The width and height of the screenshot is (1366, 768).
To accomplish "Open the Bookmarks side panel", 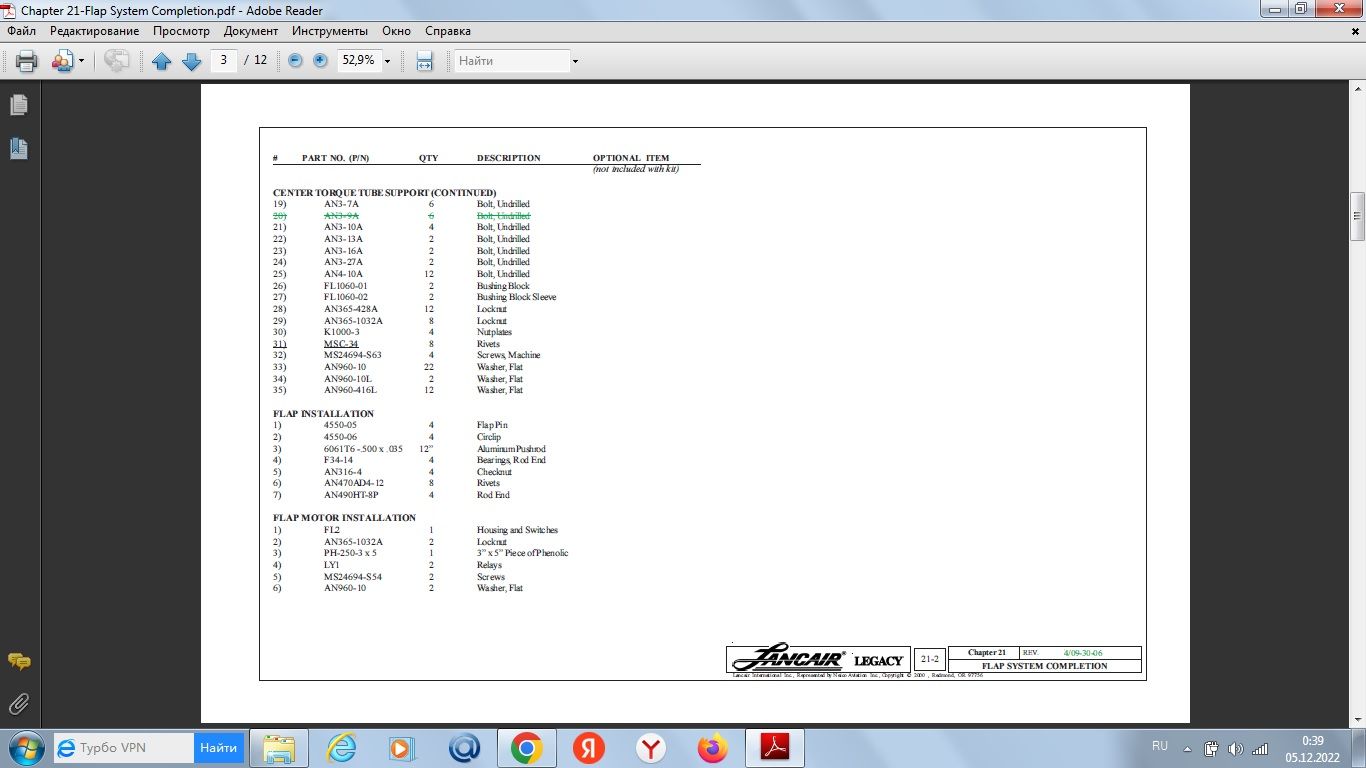I will 18,149.
